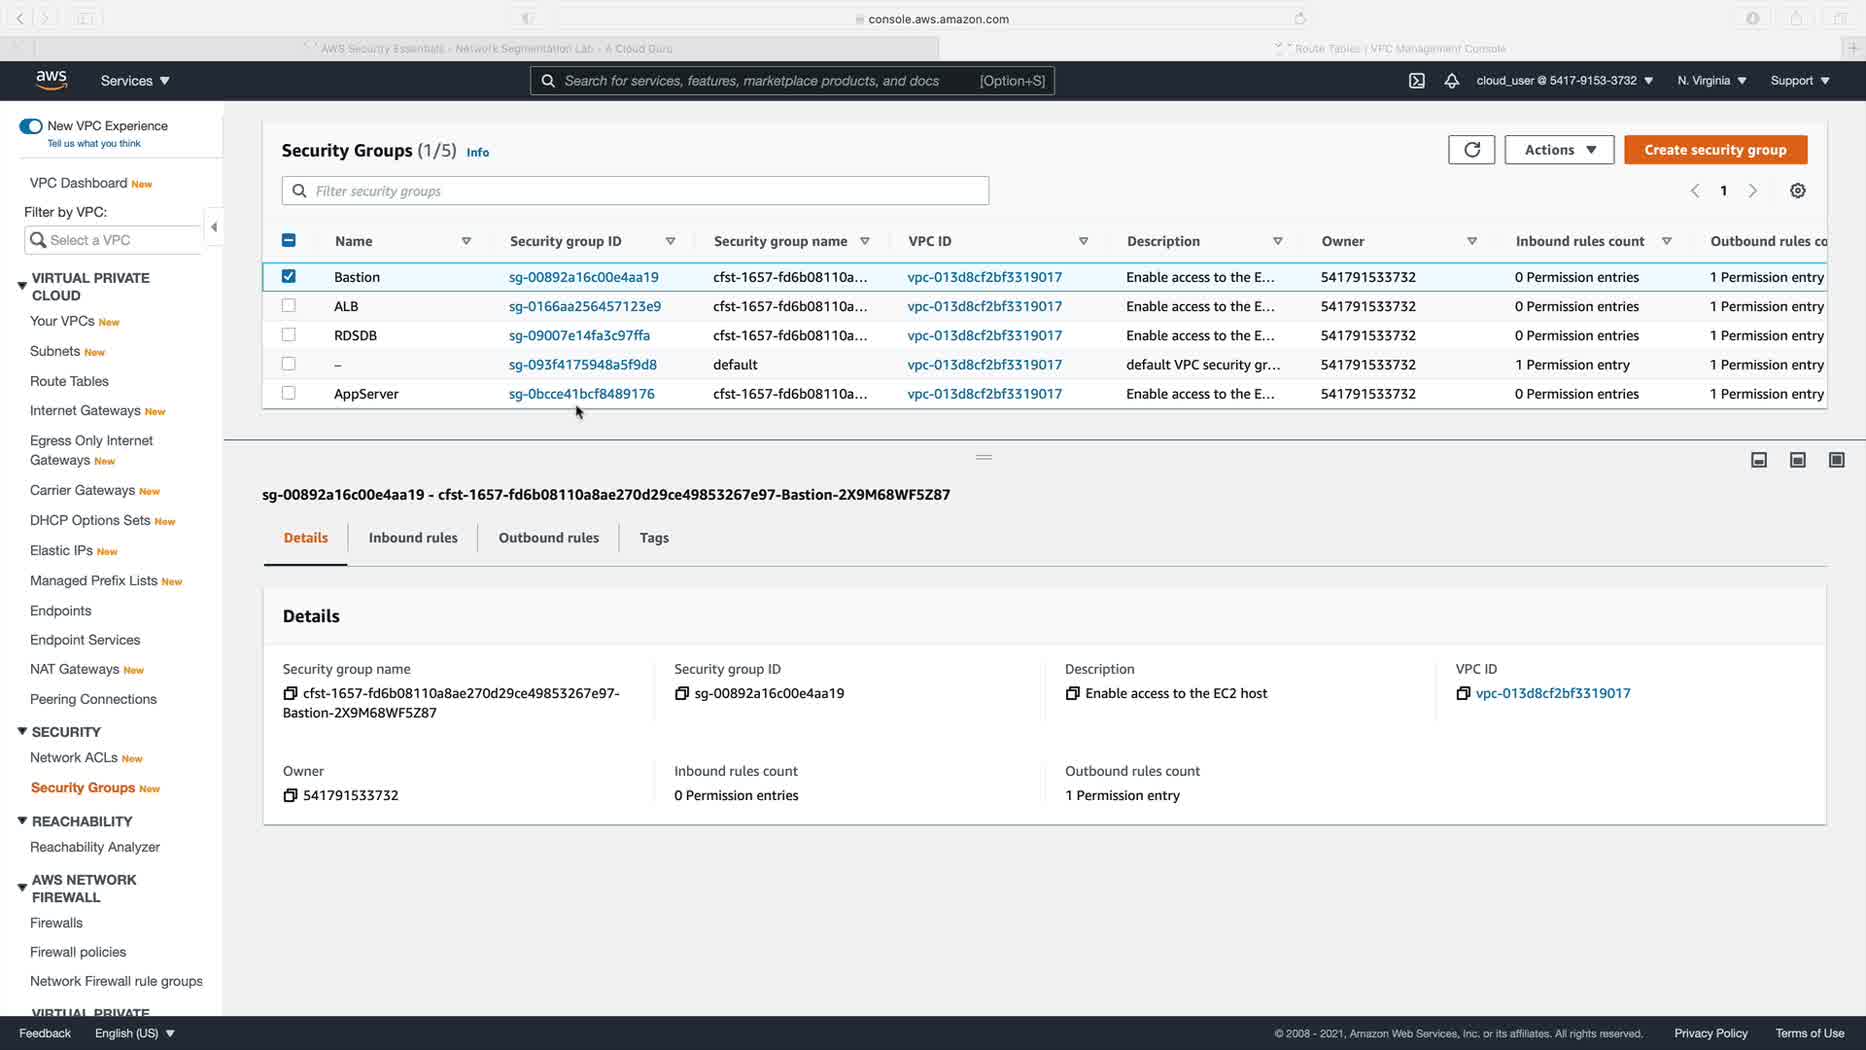
Task: Click the AWS logo home icon
Action: tap(51, 80)
